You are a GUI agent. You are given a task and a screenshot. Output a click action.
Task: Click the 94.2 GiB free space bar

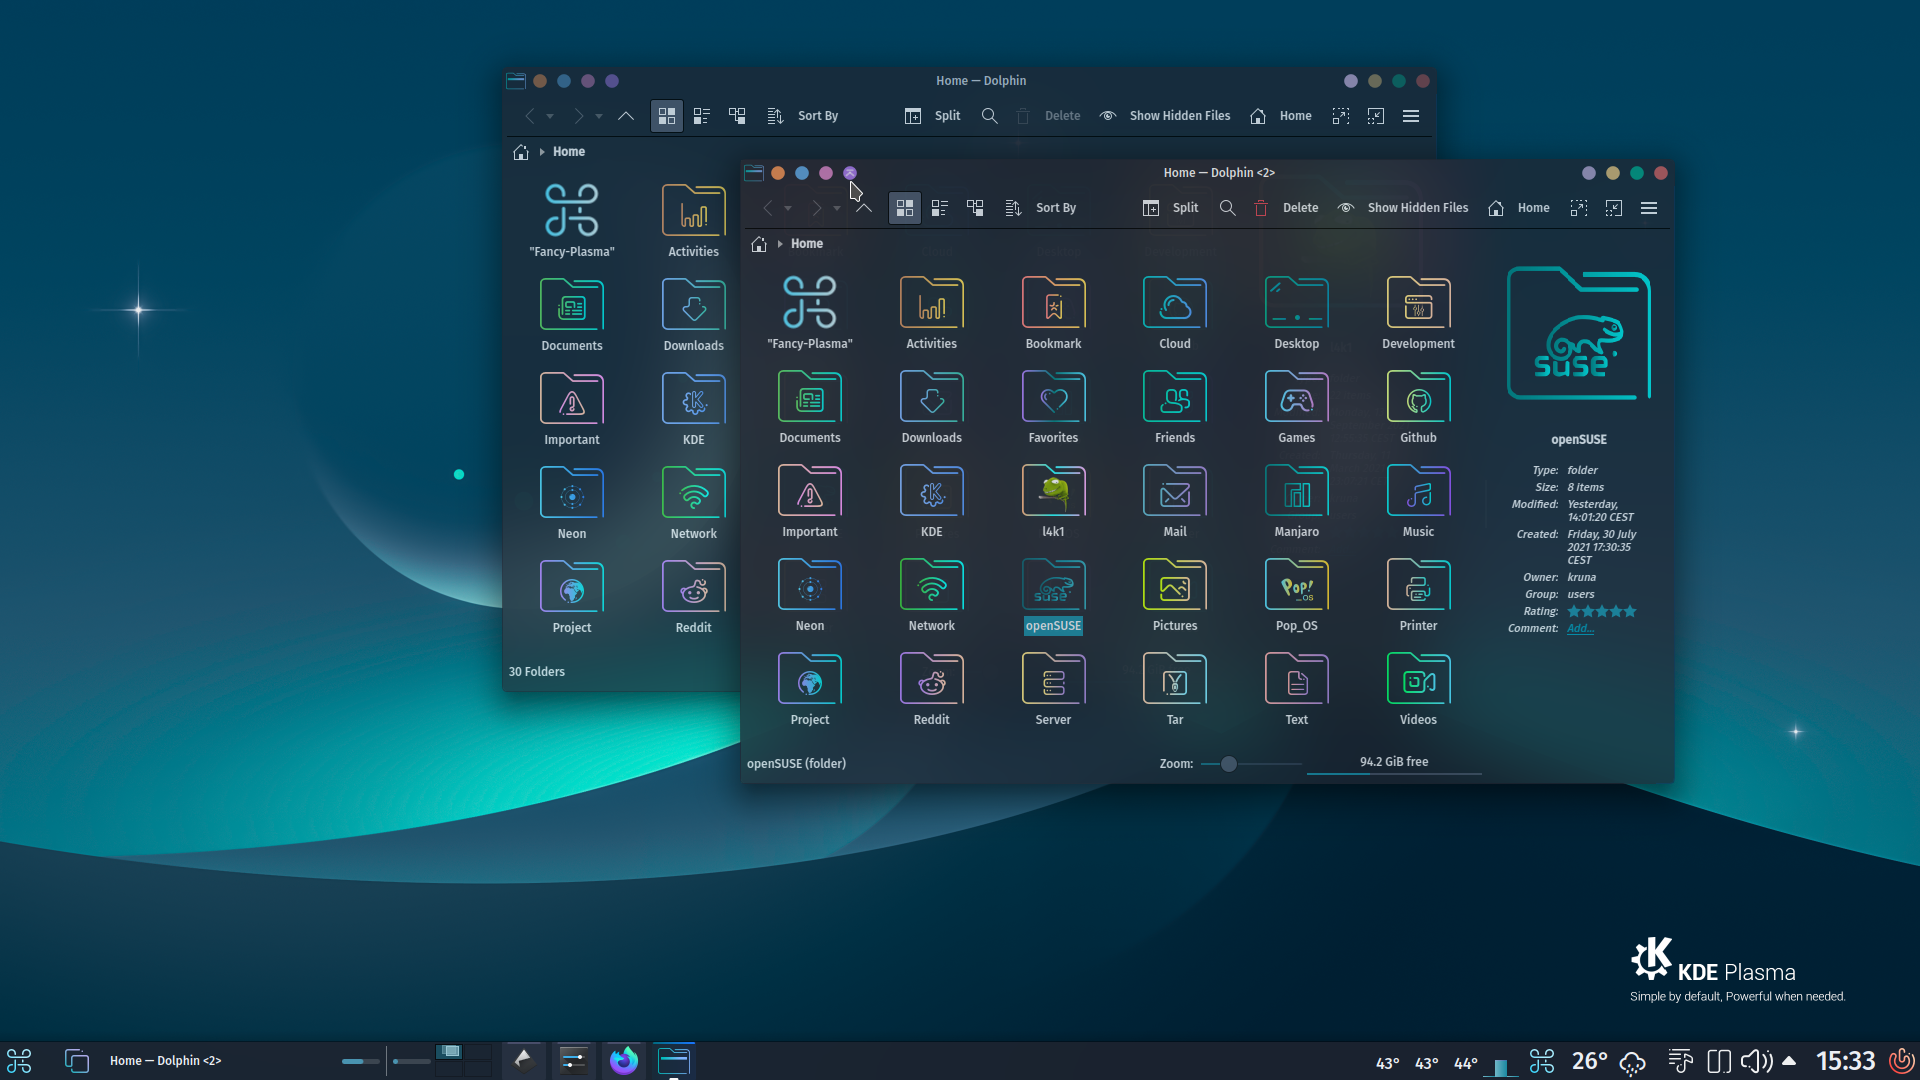[1394, 765]
